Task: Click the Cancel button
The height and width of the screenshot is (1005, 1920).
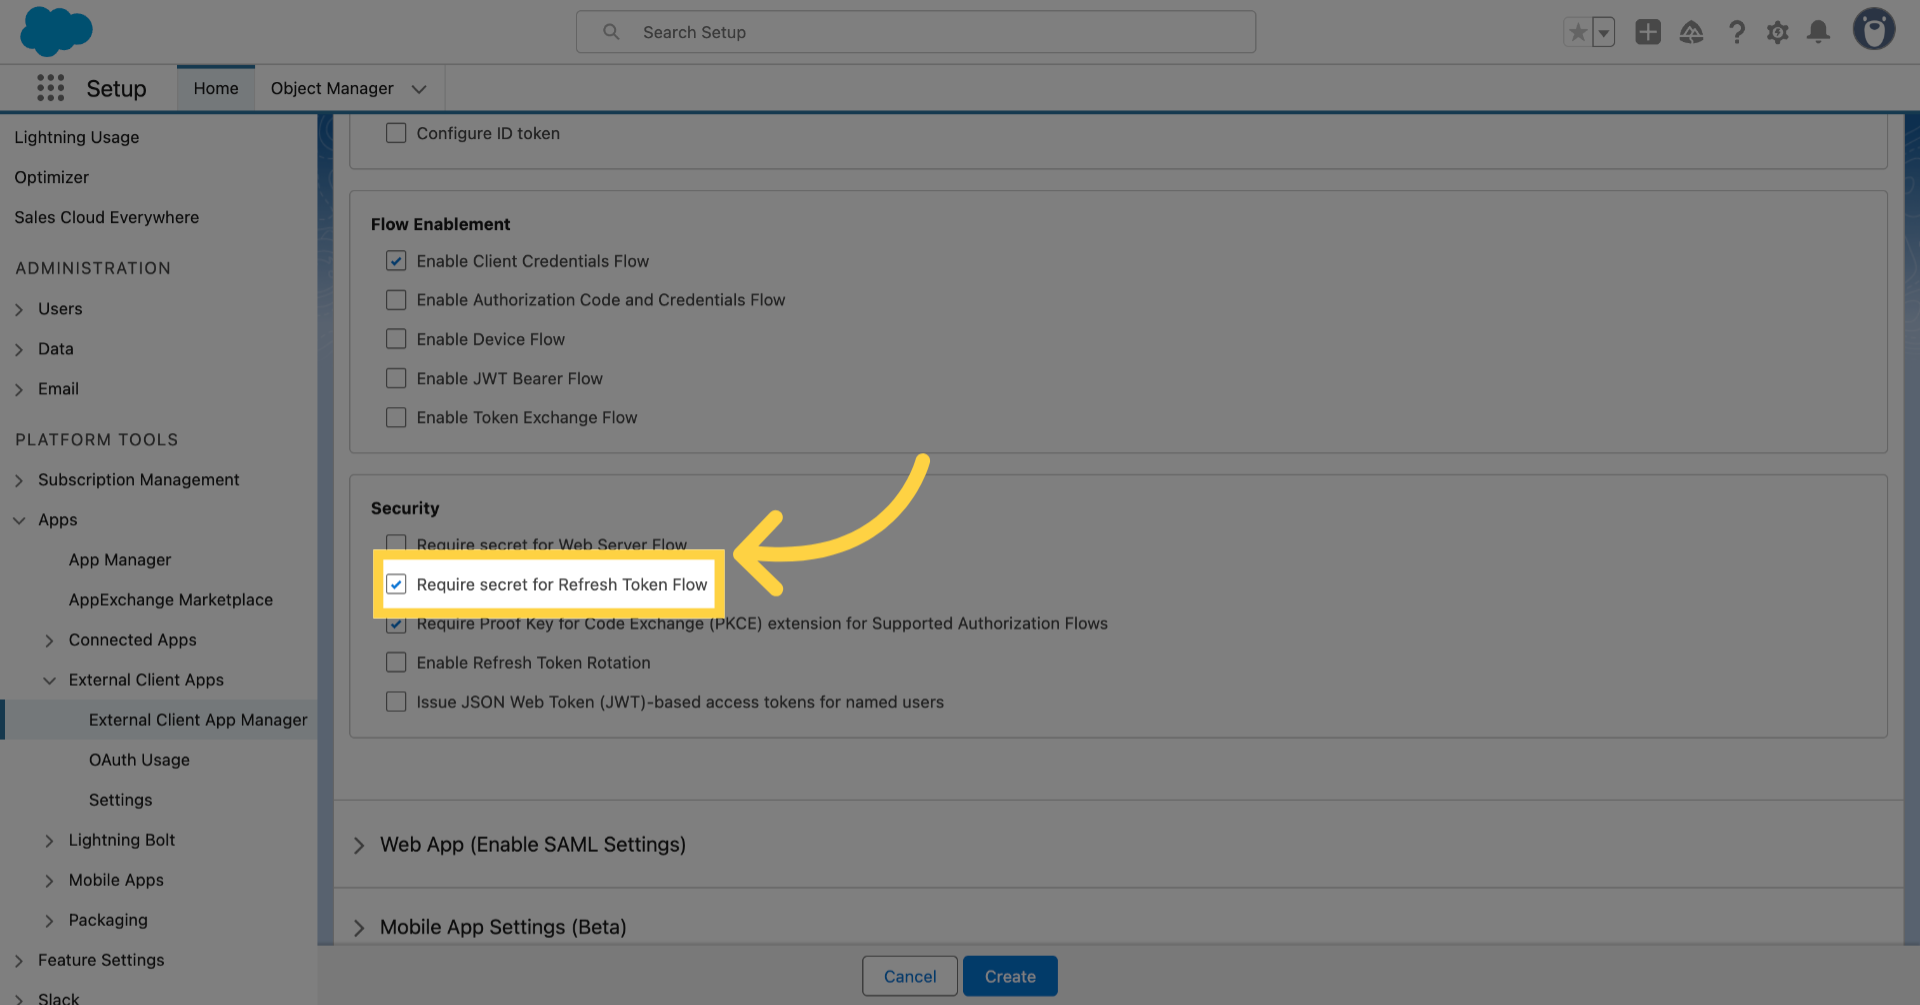Action: (x=909, y=976)
